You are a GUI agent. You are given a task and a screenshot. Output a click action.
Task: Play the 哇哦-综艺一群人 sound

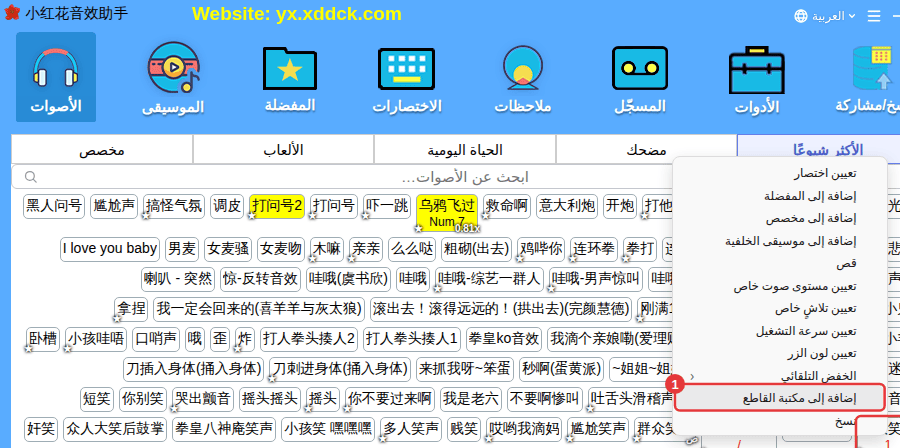tap(488, 279)
